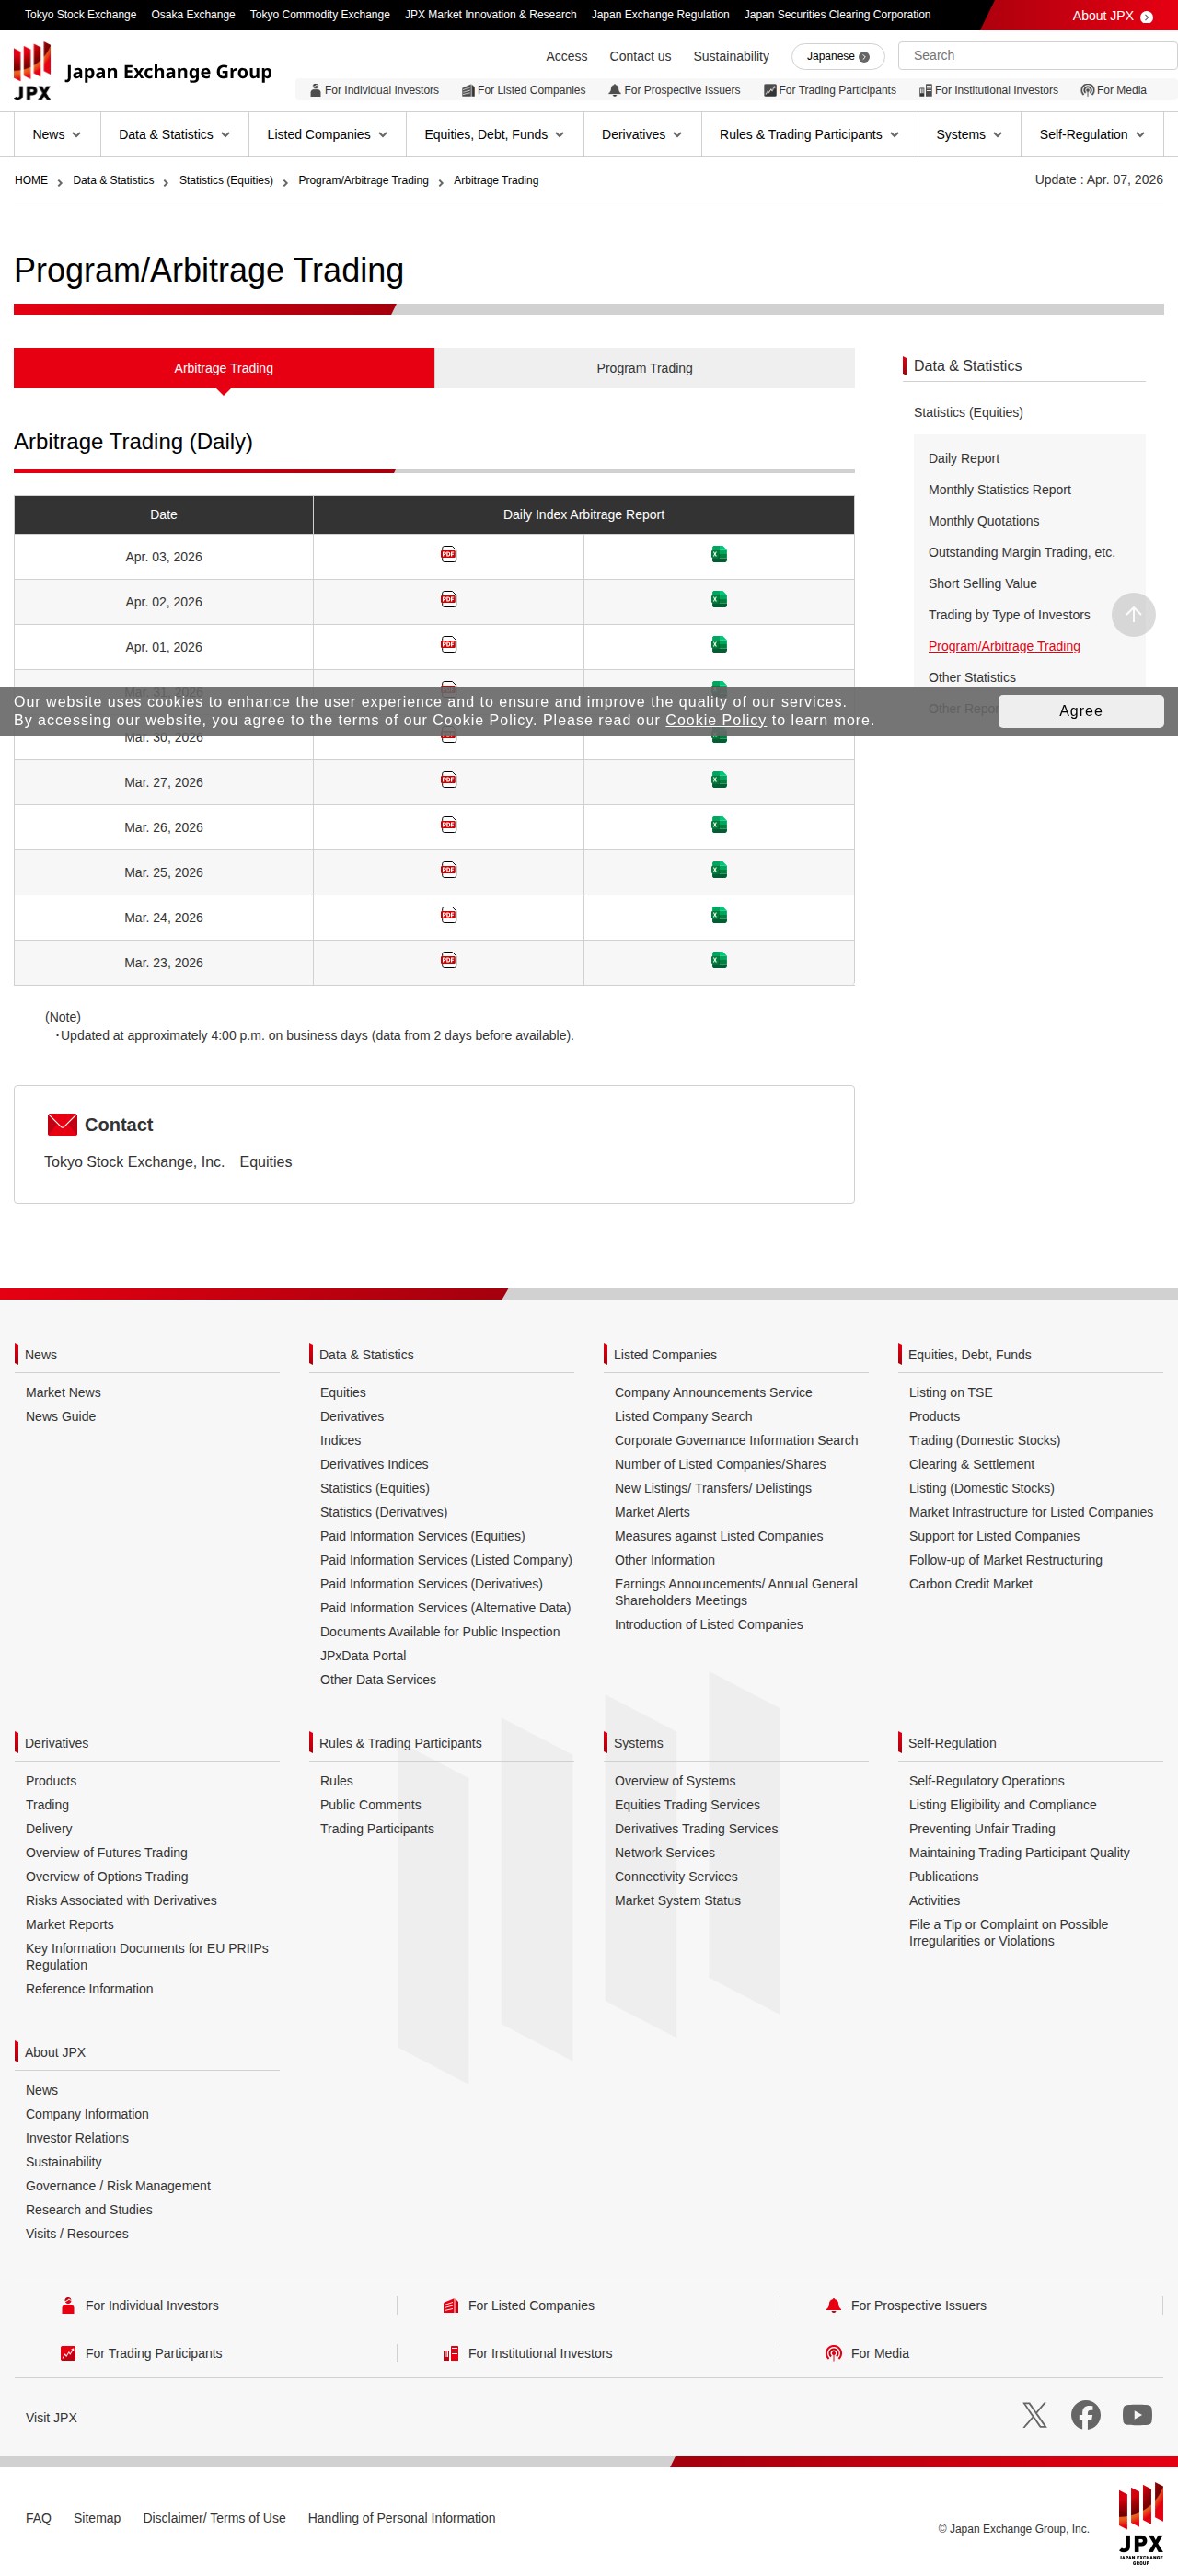
Task: Open the PDF report for Mar. 23, 2026
Action: click(449, 959)
